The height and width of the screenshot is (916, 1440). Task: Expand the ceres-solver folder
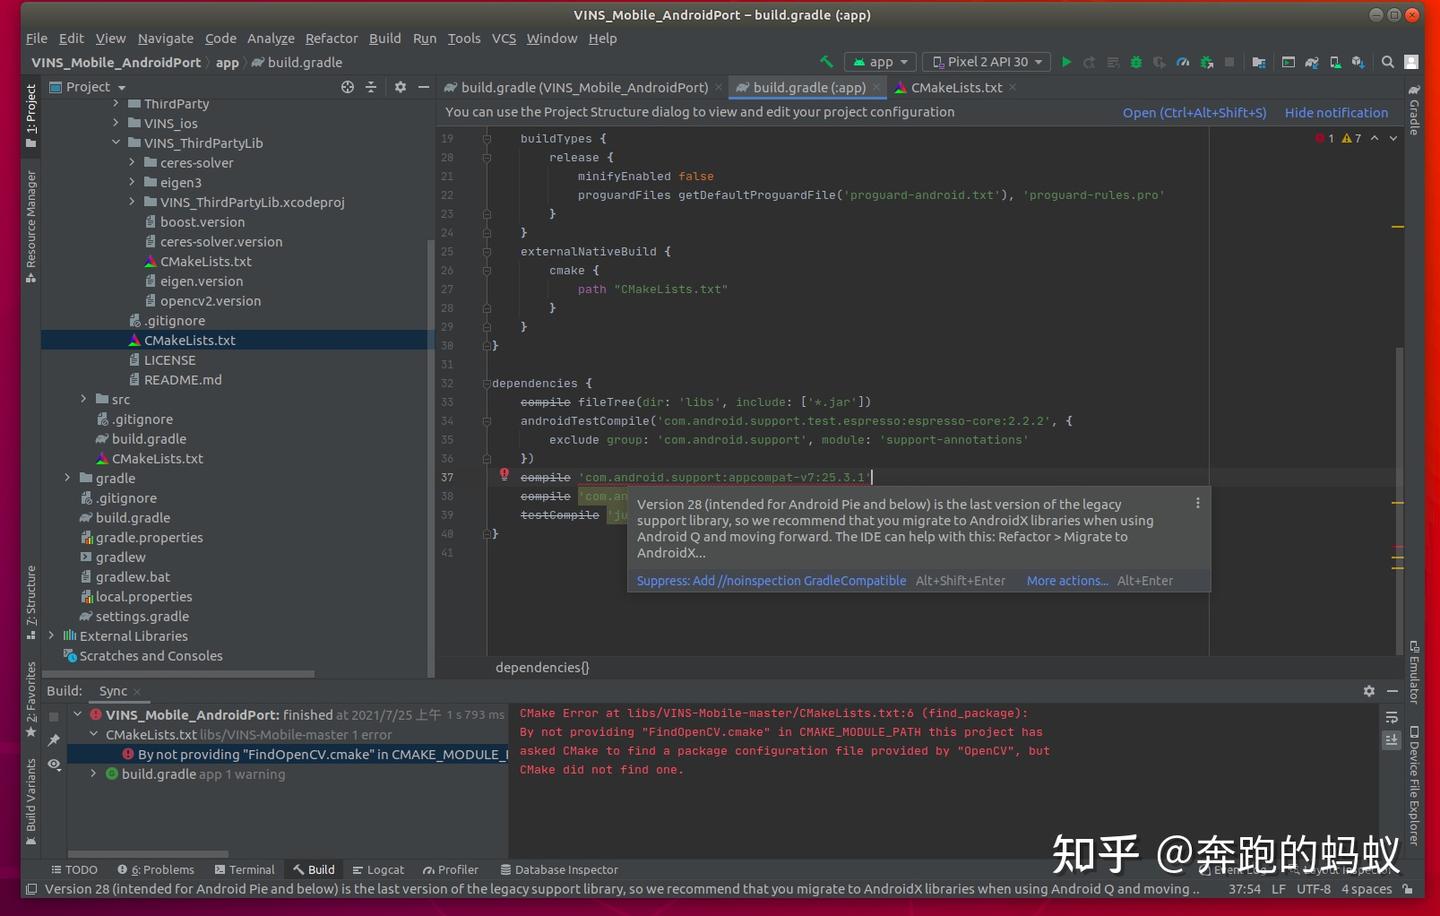(132, 162)
